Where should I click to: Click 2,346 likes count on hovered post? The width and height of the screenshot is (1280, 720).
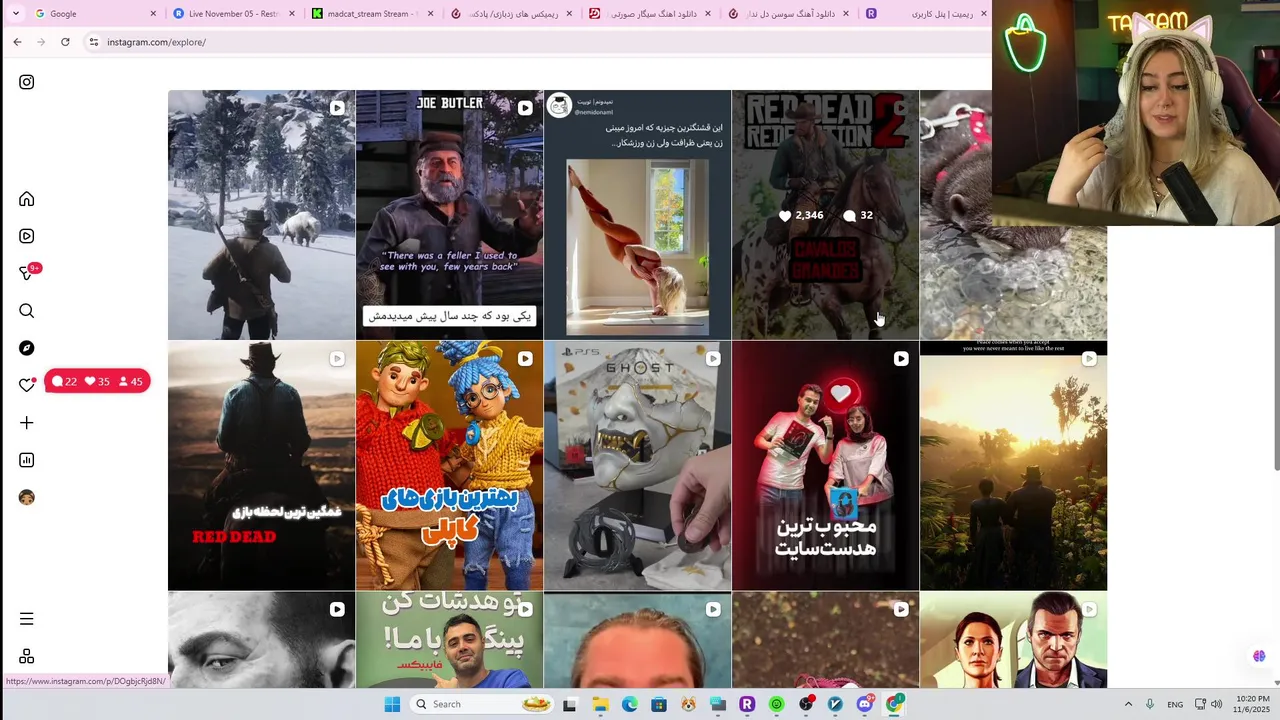pyautogui.click(x=801, y=215)
